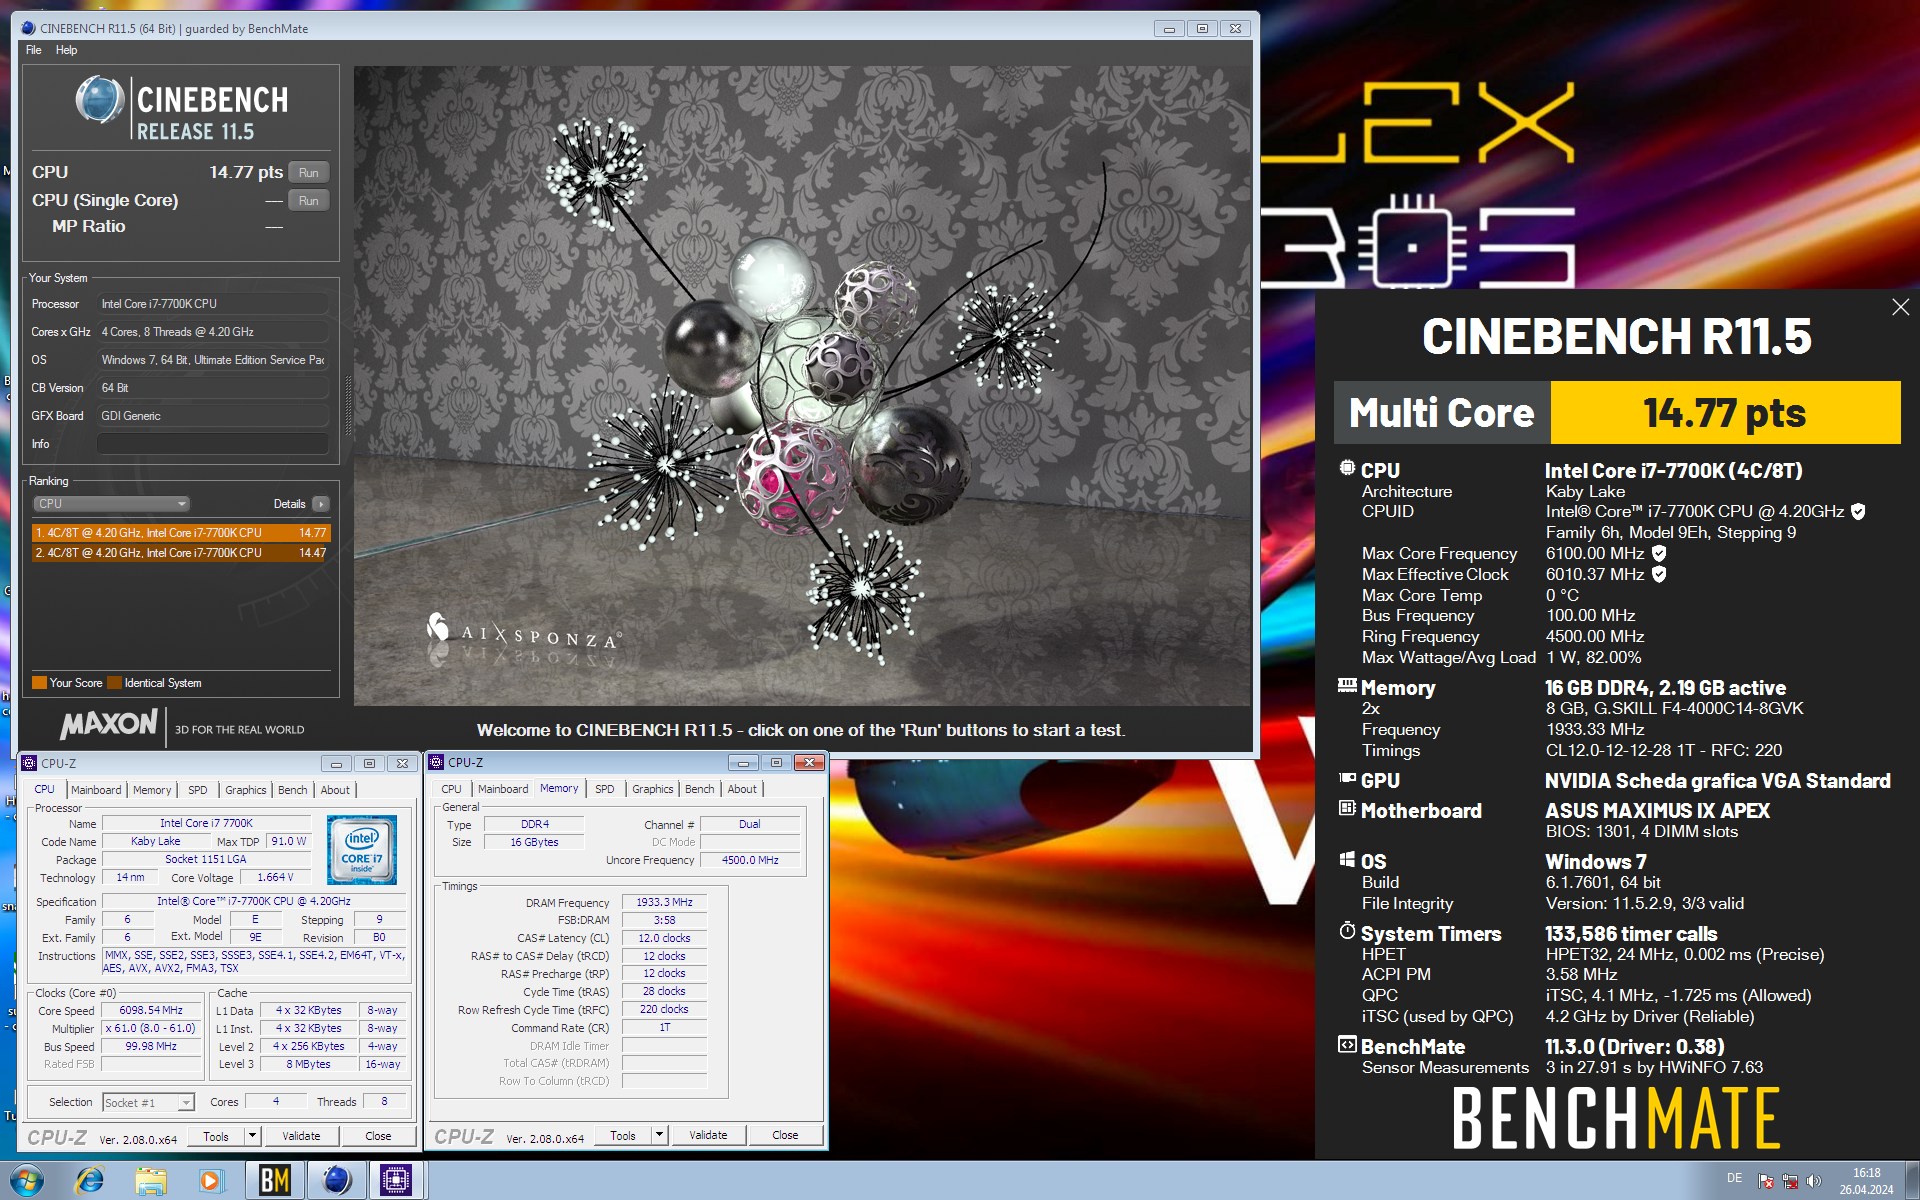Viewport: 1920px width, 1200px height.
Task: Click the Action Center flag tray icon
Action: [1766, 1181]
